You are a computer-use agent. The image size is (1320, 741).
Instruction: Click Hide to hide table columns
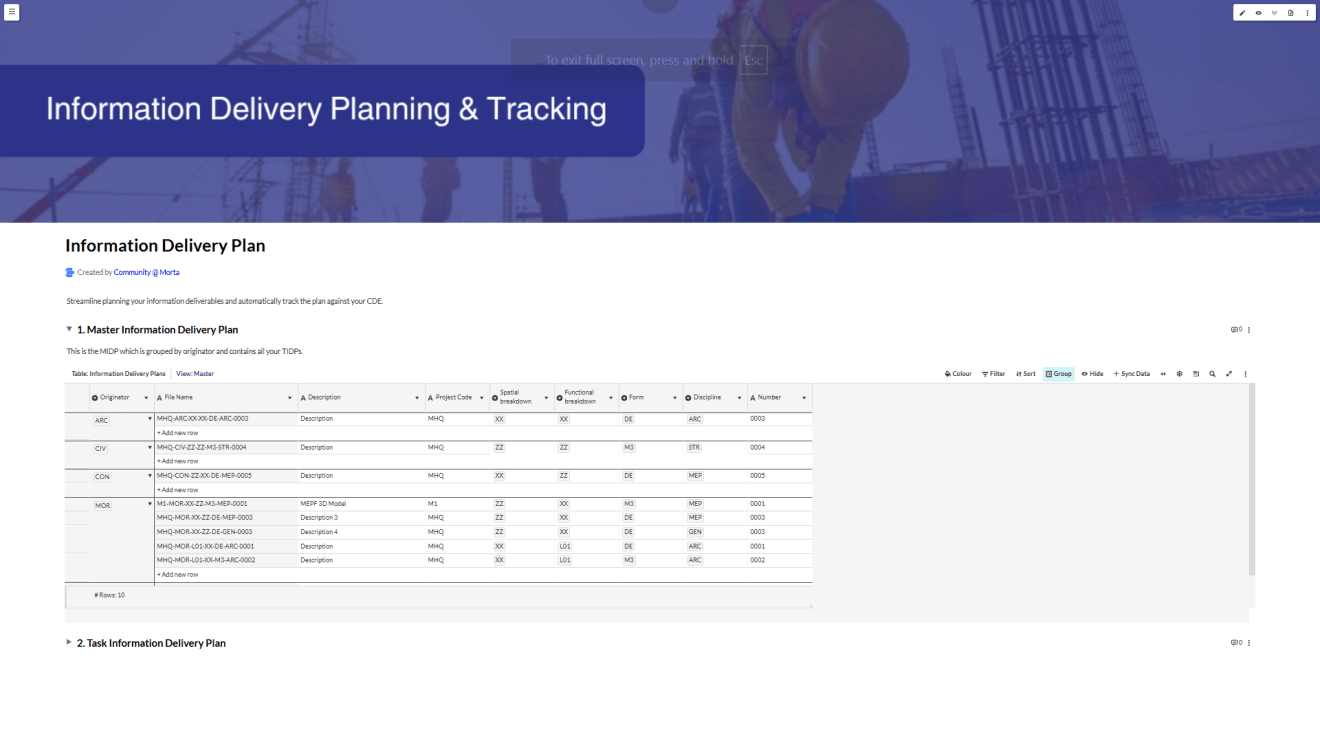tap(1092, 374)
